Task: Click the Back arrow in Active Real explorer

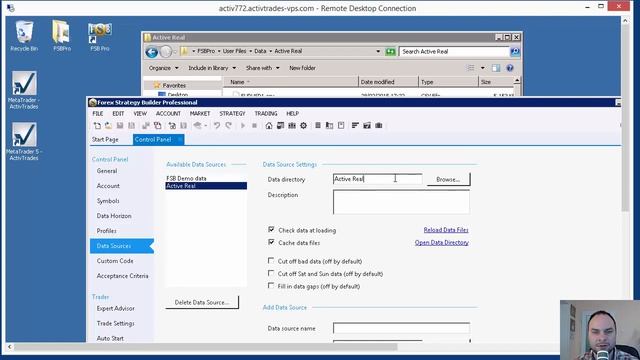Action: pyautogui.click(x=151, y=52)
